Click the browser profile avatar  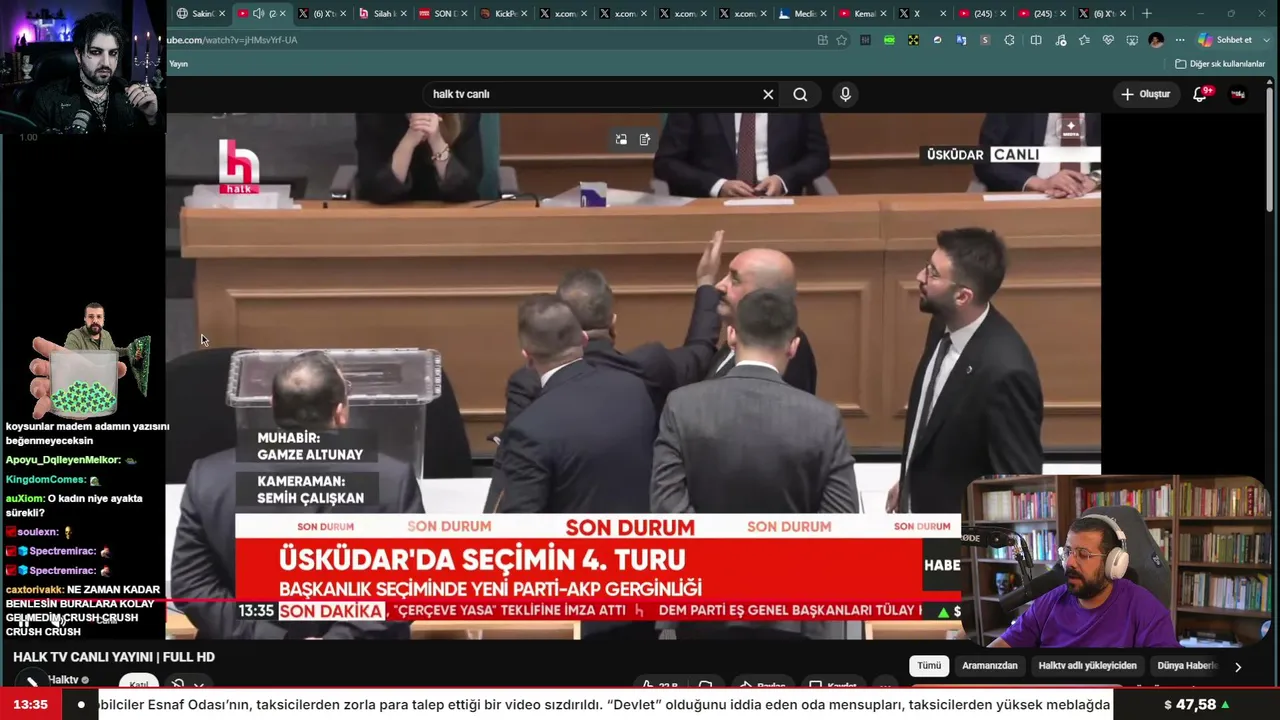click(1156, 40)
